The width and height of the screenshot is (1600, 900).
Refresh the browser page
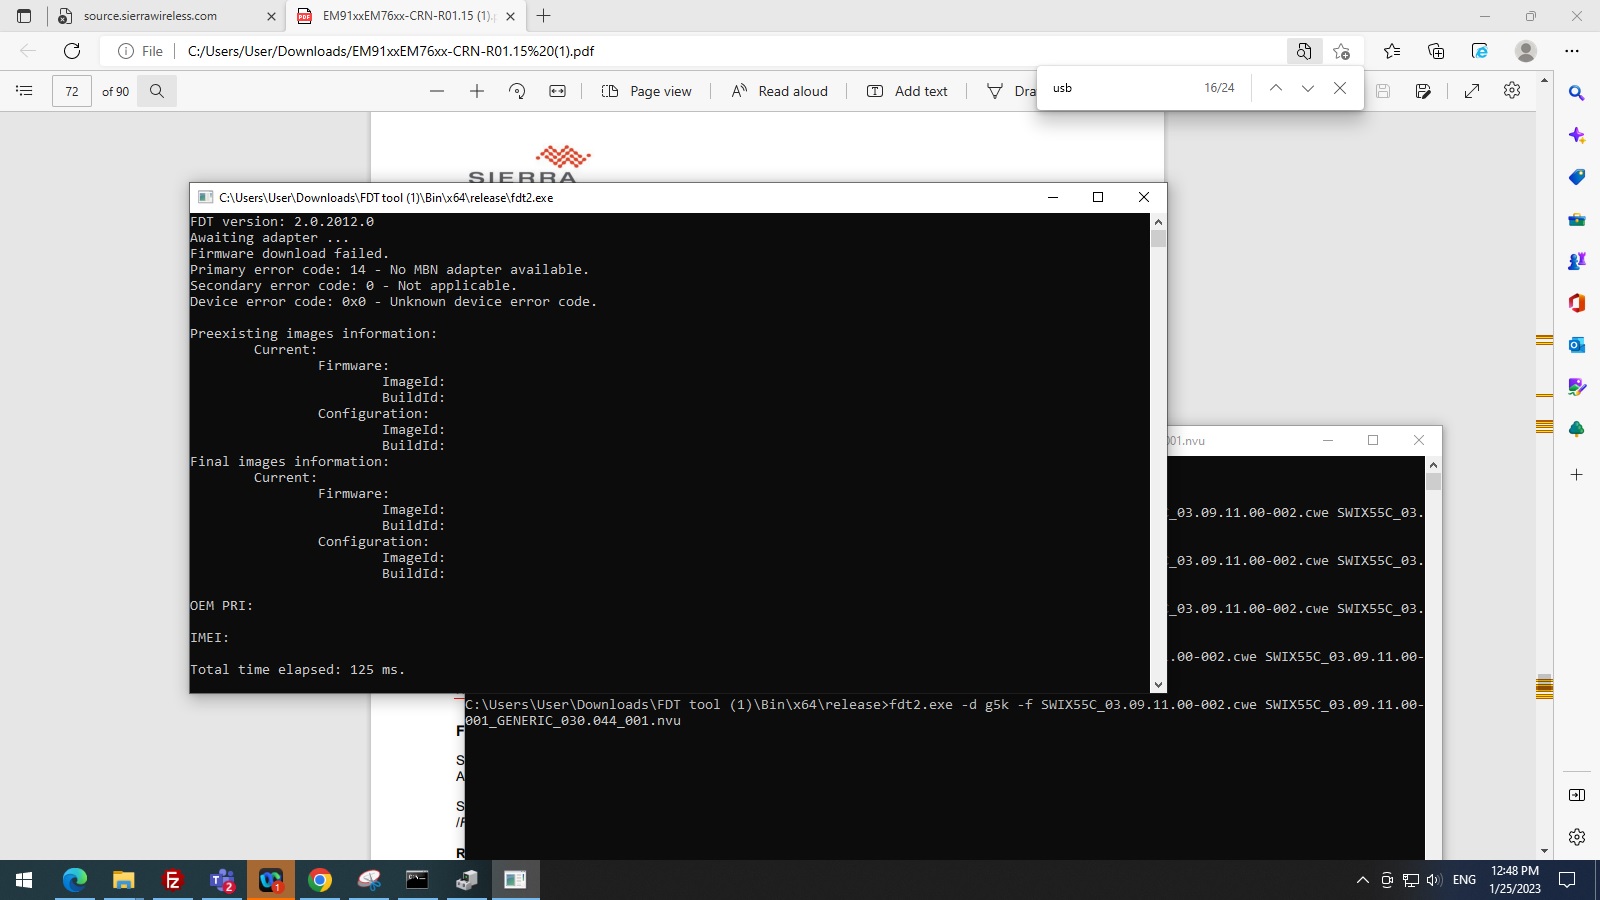coord(72,51)
